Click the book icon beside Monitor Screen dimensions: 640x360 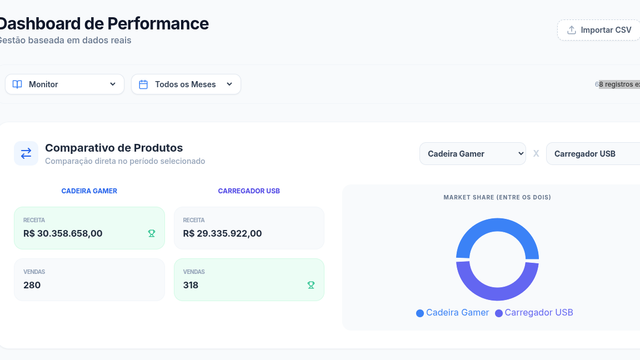[17, 84]
